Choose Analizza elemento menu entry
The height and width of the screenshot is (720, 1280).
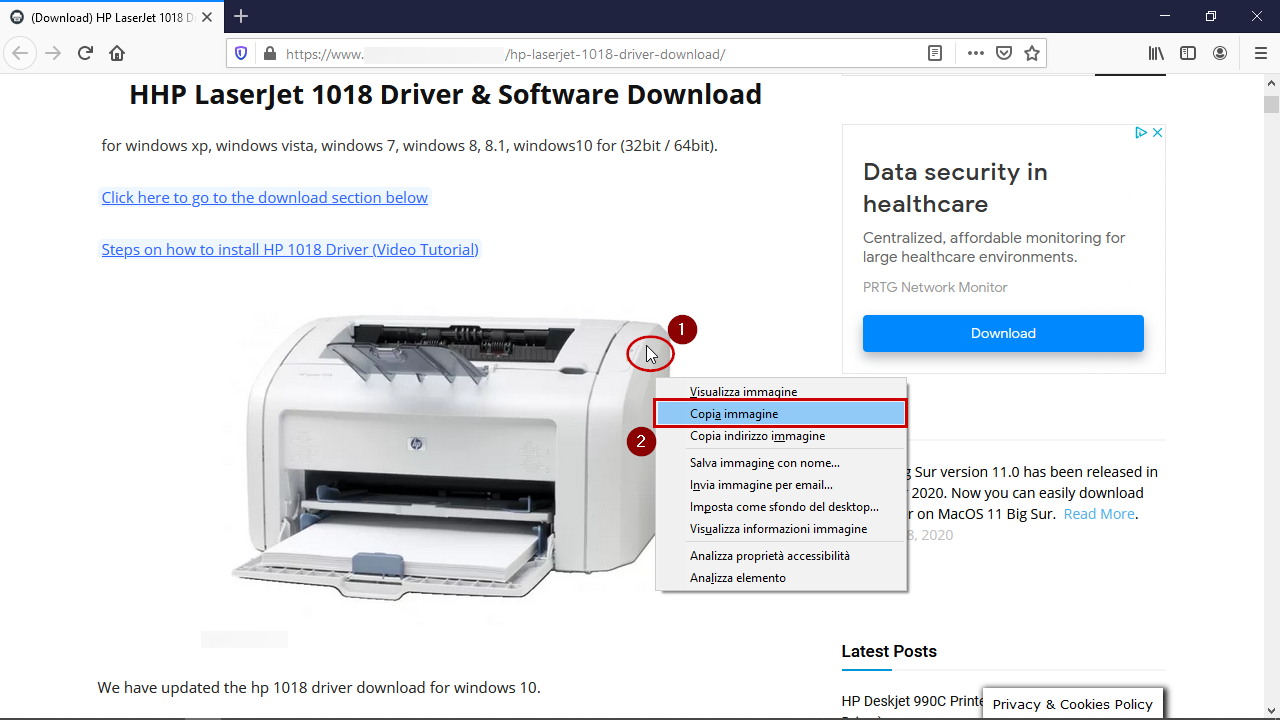781,578
